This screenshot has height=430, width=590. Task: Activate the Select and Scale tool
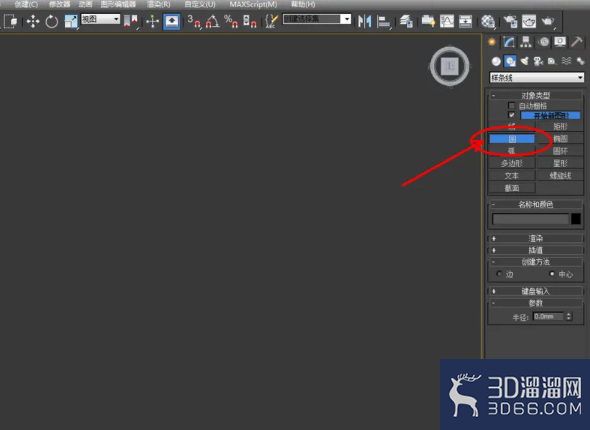point(71,21)
